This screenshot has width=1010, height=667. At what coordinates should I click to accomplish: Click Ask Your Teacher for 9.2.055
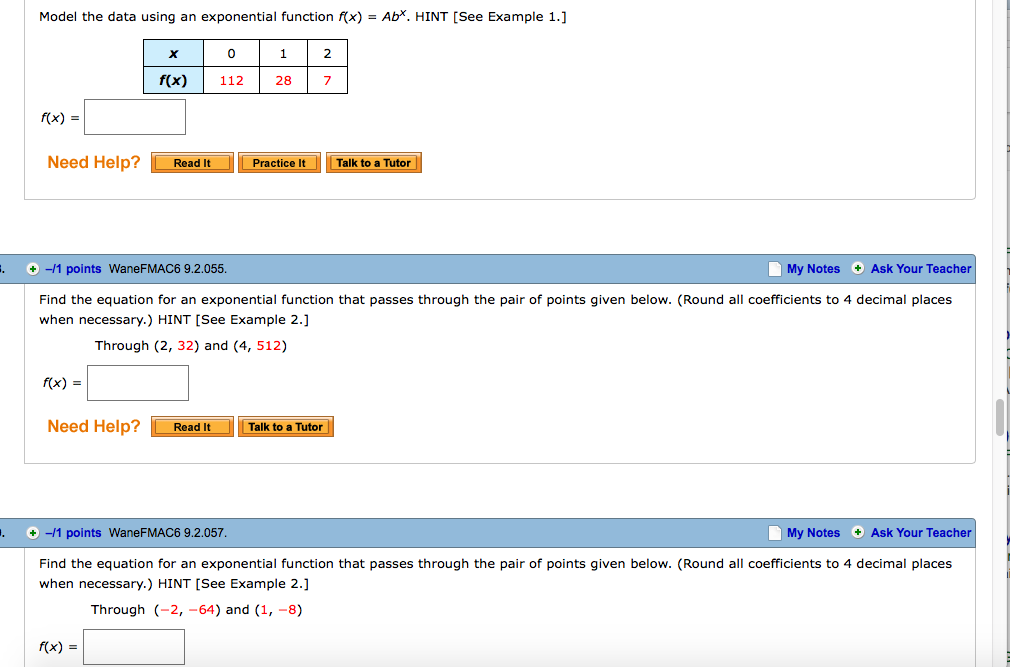point(920,269)
